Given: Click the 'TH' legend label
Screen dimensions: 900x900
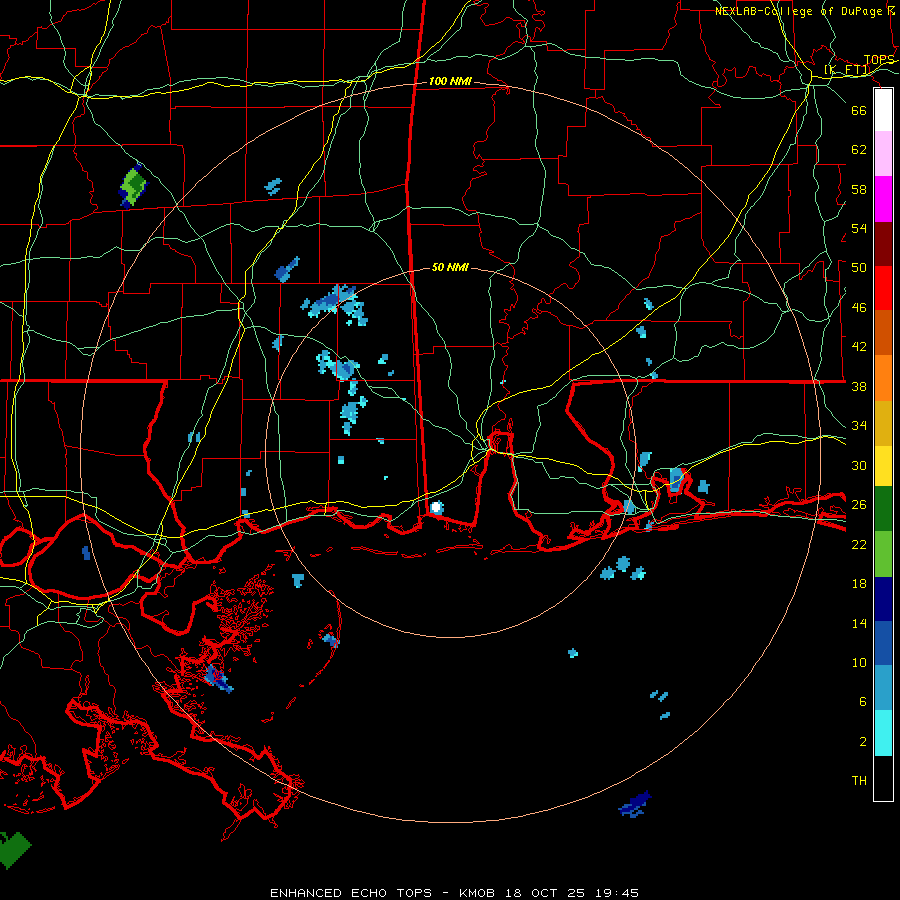Looking at the screenshot, I should tap(859, 781).
